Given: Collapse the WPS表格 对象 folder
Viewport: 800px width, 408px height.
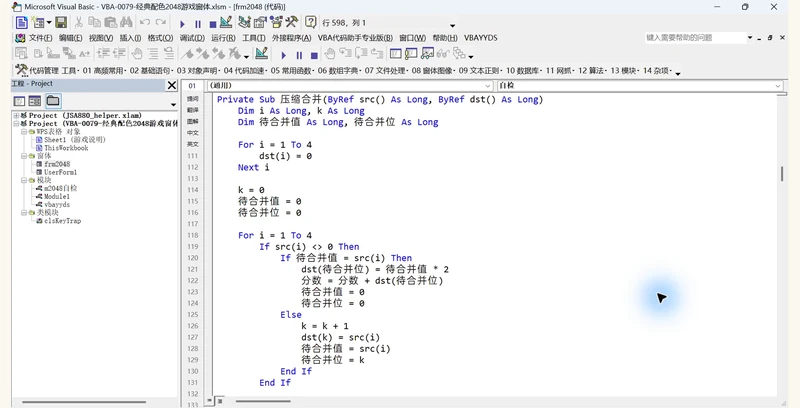Looking at the screenshot, I should point(24,132).
